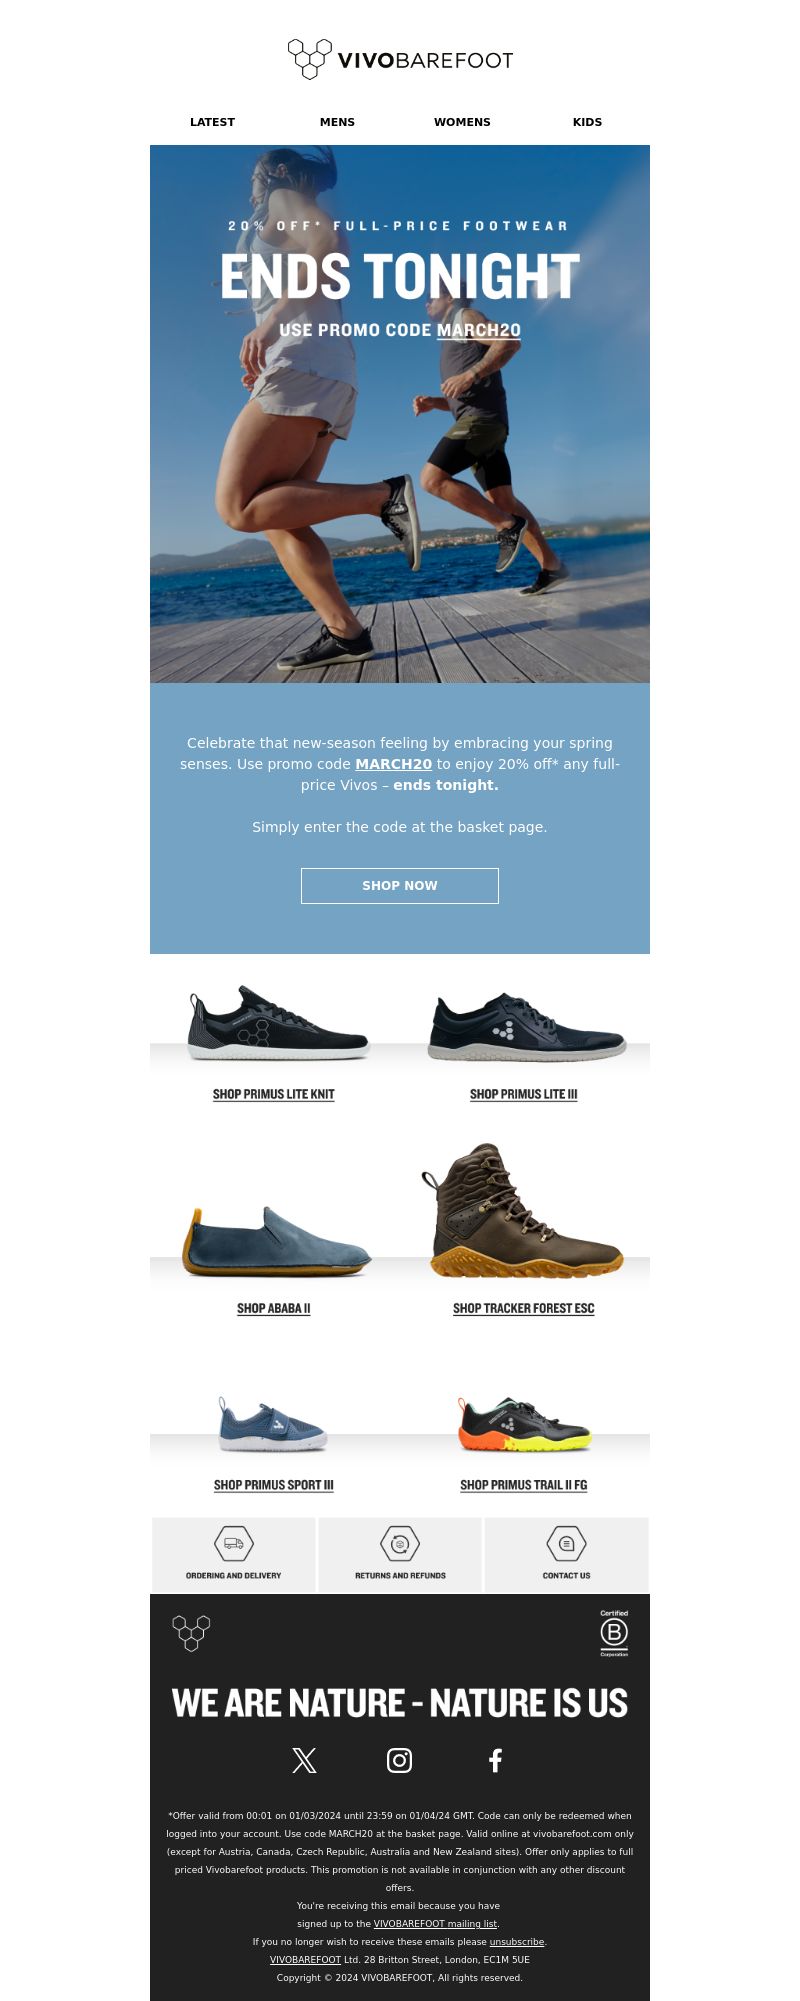800x2001 pixels.
Task: Click the hexagon logo in dark footer
Action: (191, 1633)
